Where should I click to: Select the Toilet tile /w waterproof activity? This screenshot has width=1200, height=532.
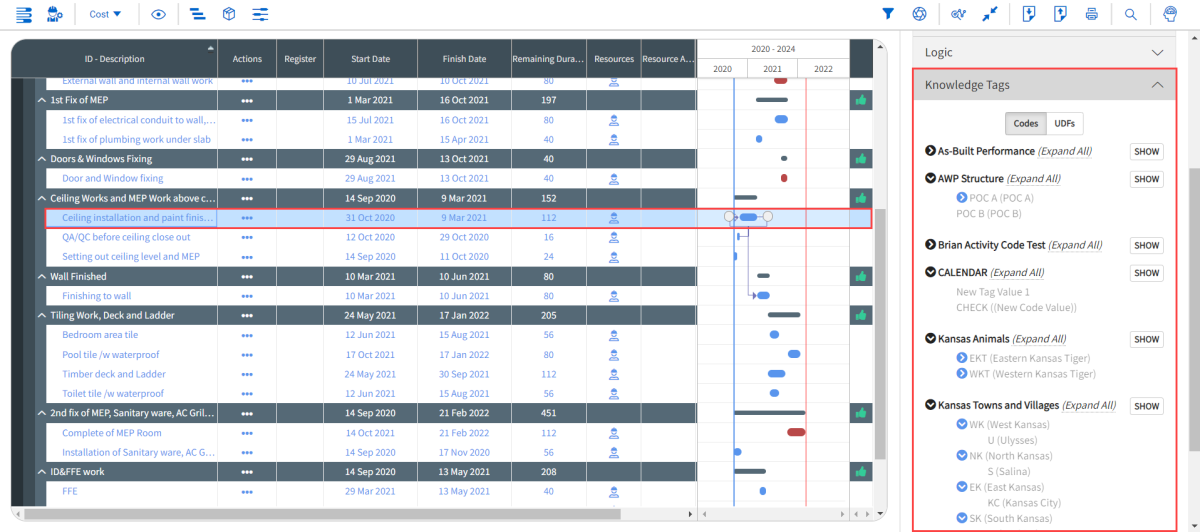(x=113, y=394)
